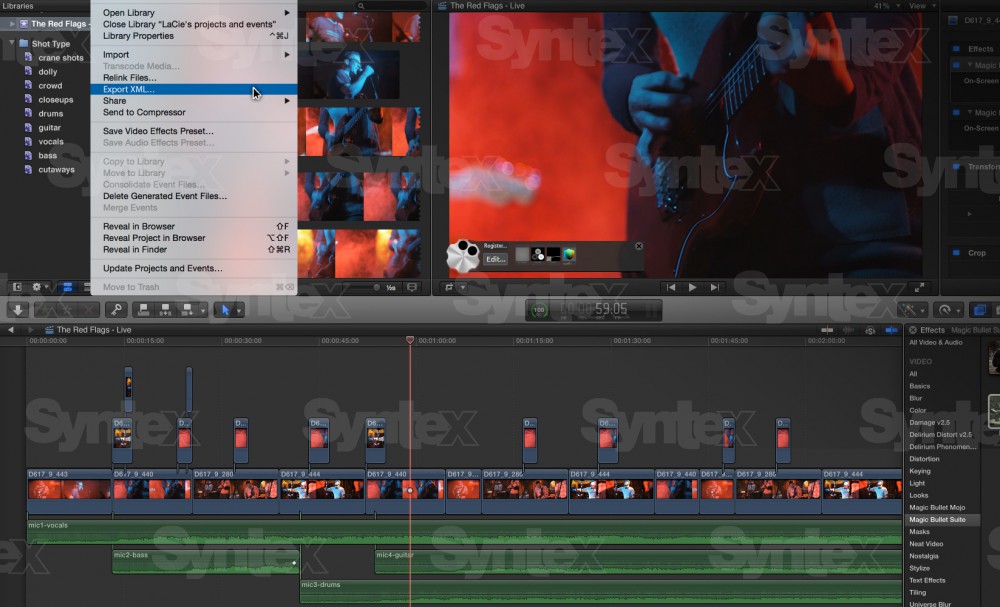
Task: Toggle timeline skimming icon
Action: (827, 330)
